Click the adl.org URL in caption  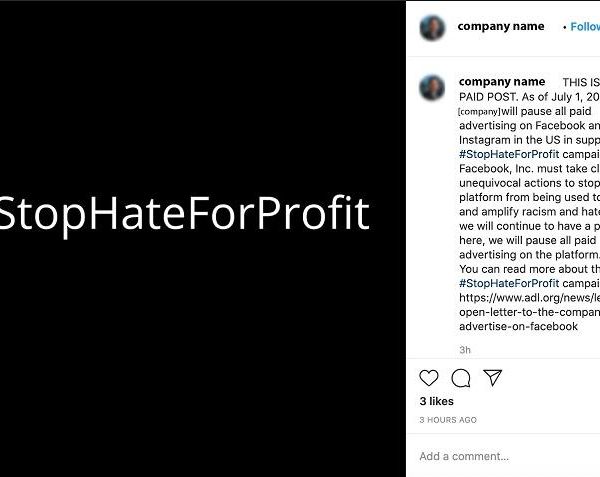tap(529, 298)
